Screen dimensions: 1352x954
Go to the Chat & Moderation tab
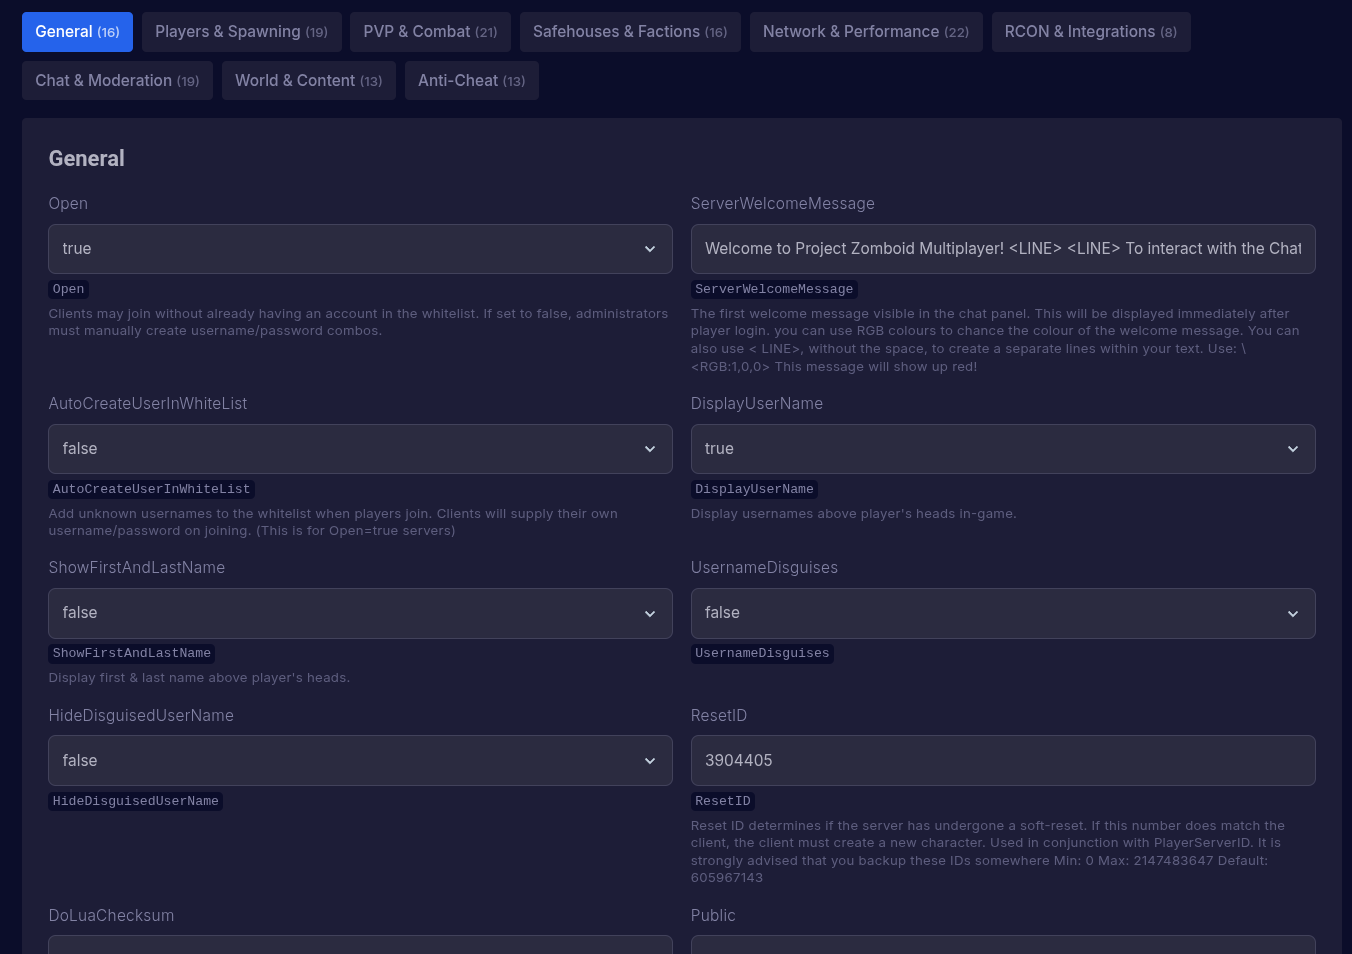pos(117,80)
